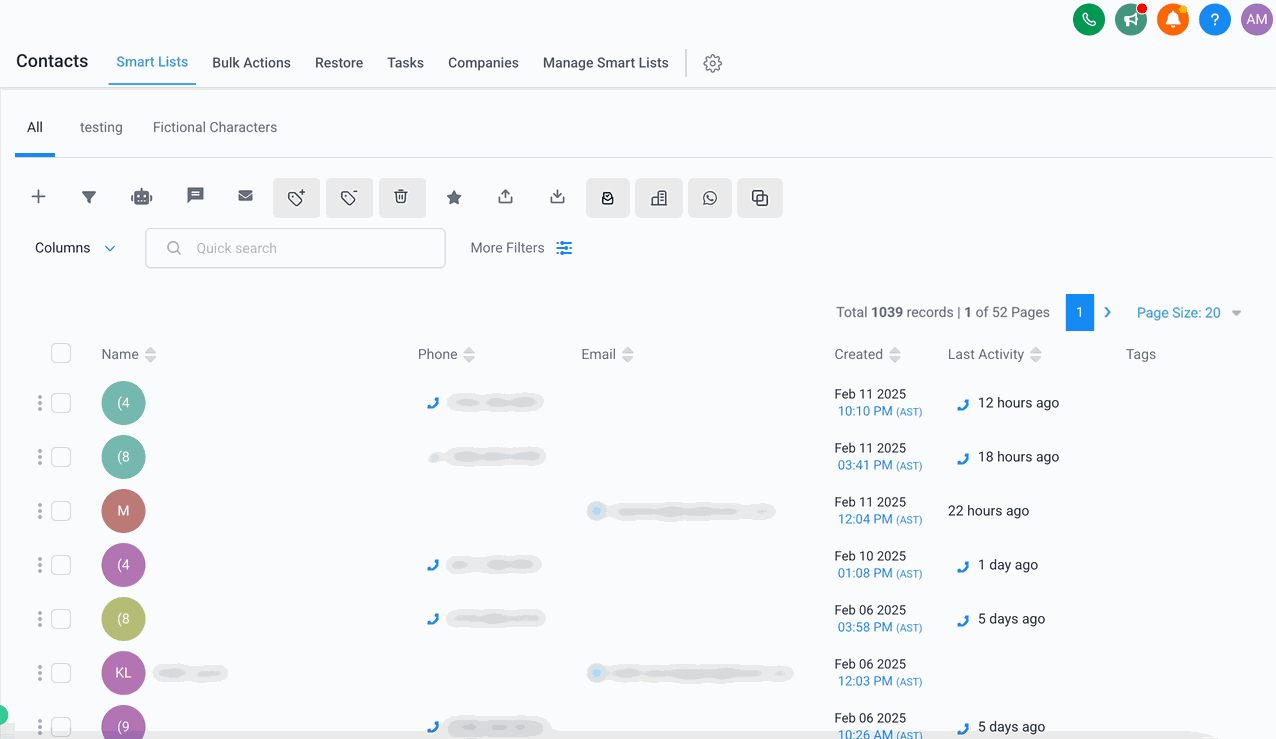Open the Page Size: 20 dropdown
The width and height of the screenshot is (1276, 739).
click(1189, 313)
